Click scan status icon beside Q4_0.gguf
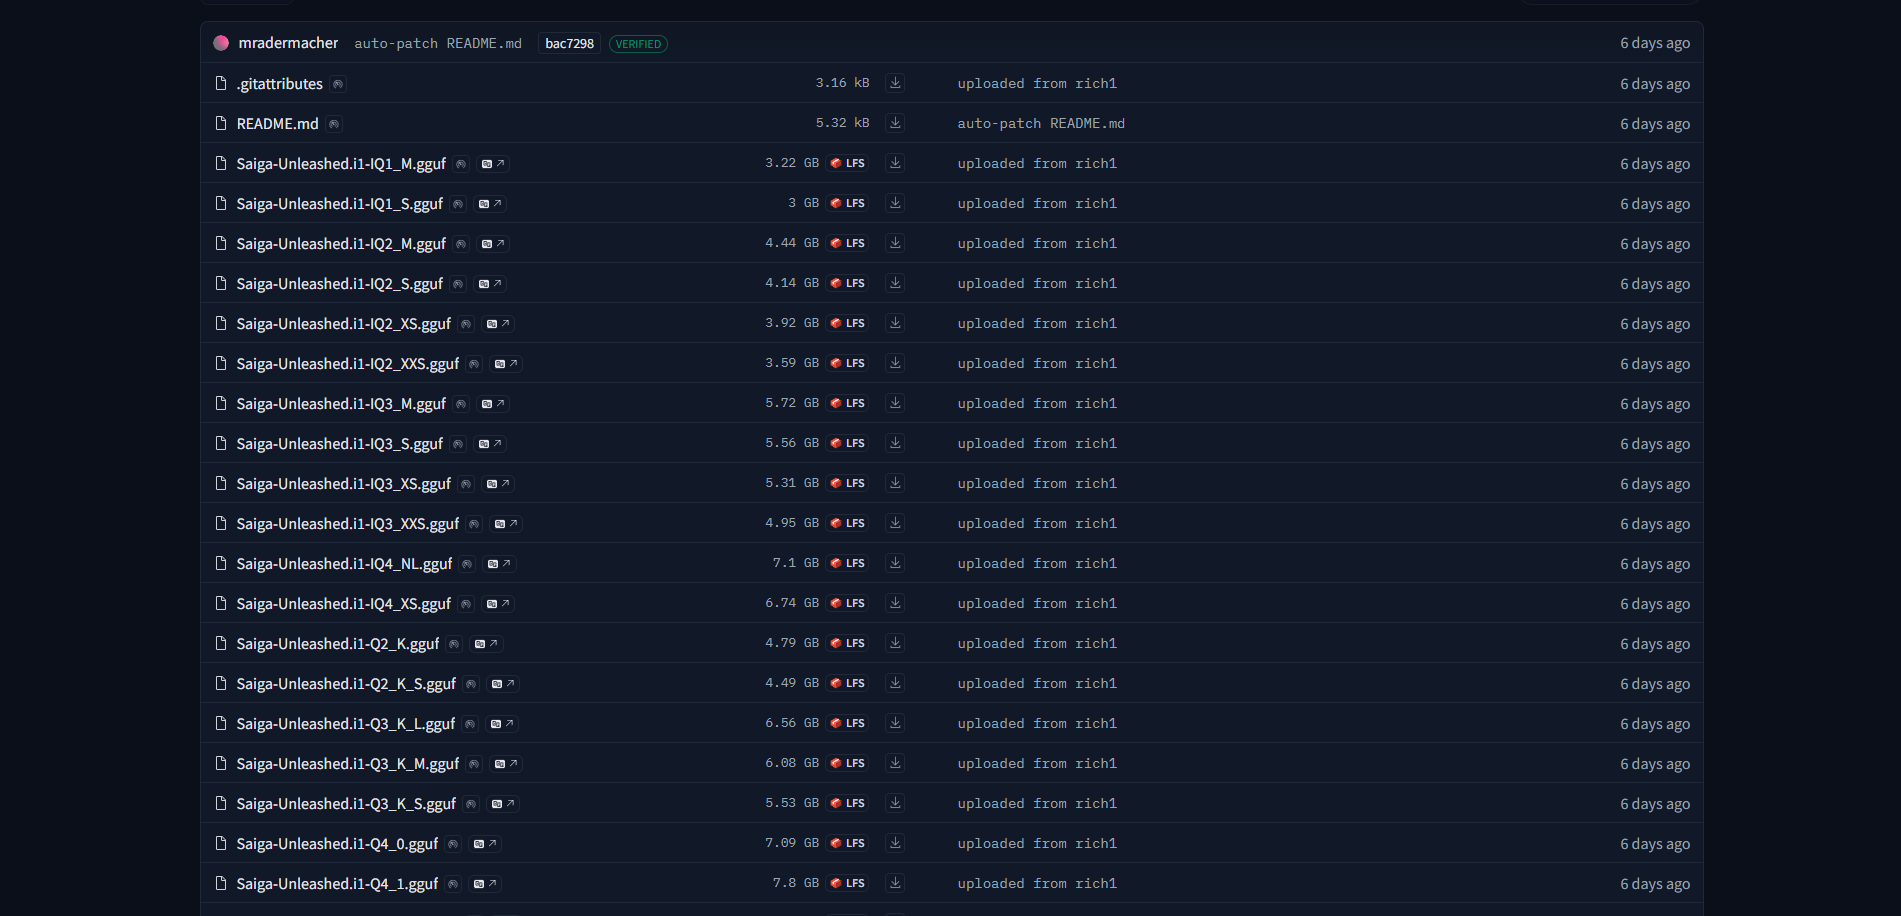 pos(453,844)
